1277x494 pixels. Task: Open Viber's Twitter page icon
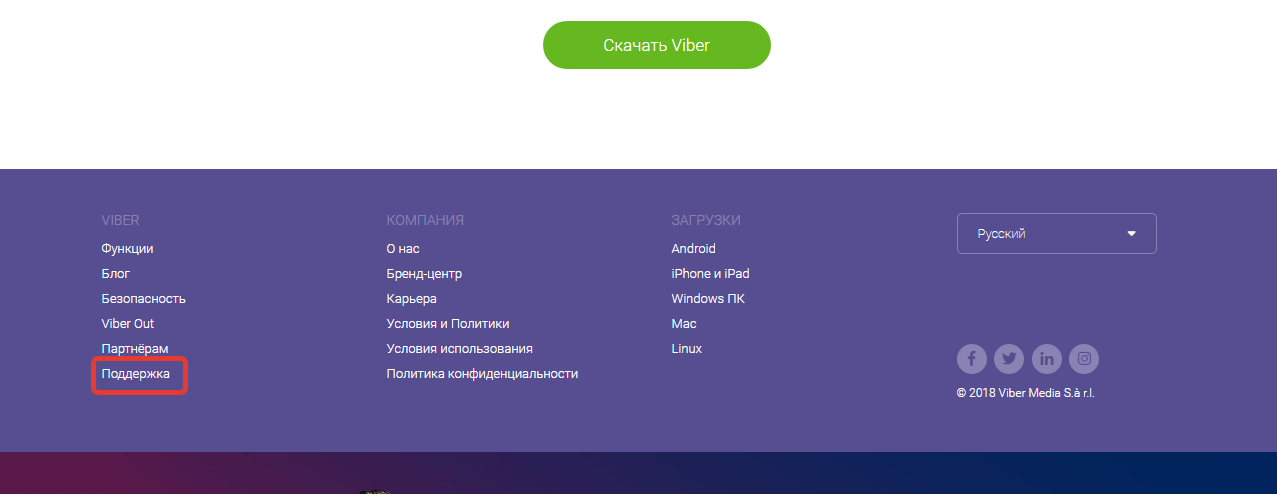1009,358
